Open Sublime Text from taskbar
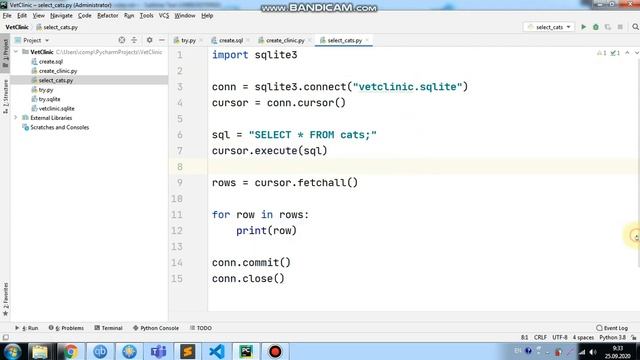The width and height of the screenshot is (640, 360). 188,351
